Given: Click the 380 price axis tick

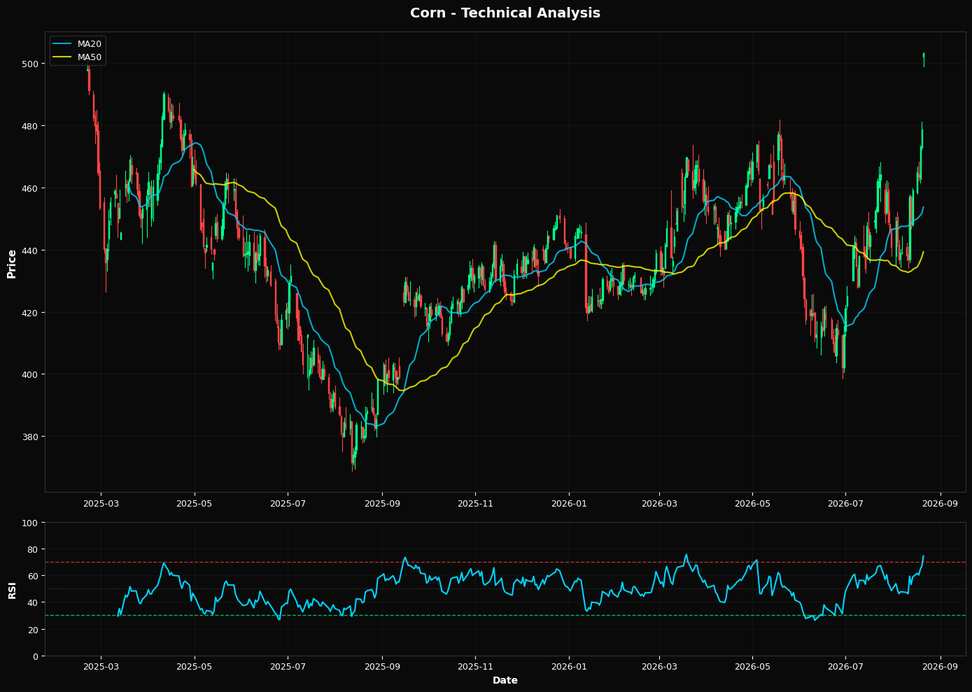Looking at the screenshot, I should pyautogui.click(x=30, y=437).
